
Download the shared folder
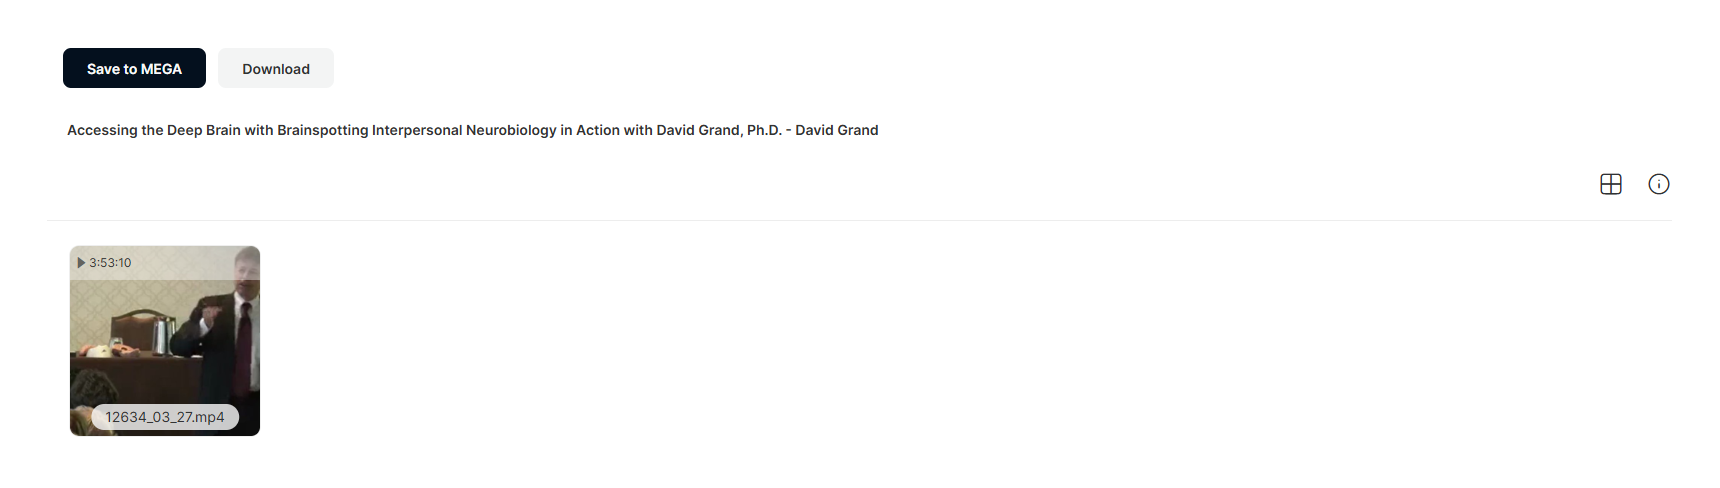coord(276,68)
